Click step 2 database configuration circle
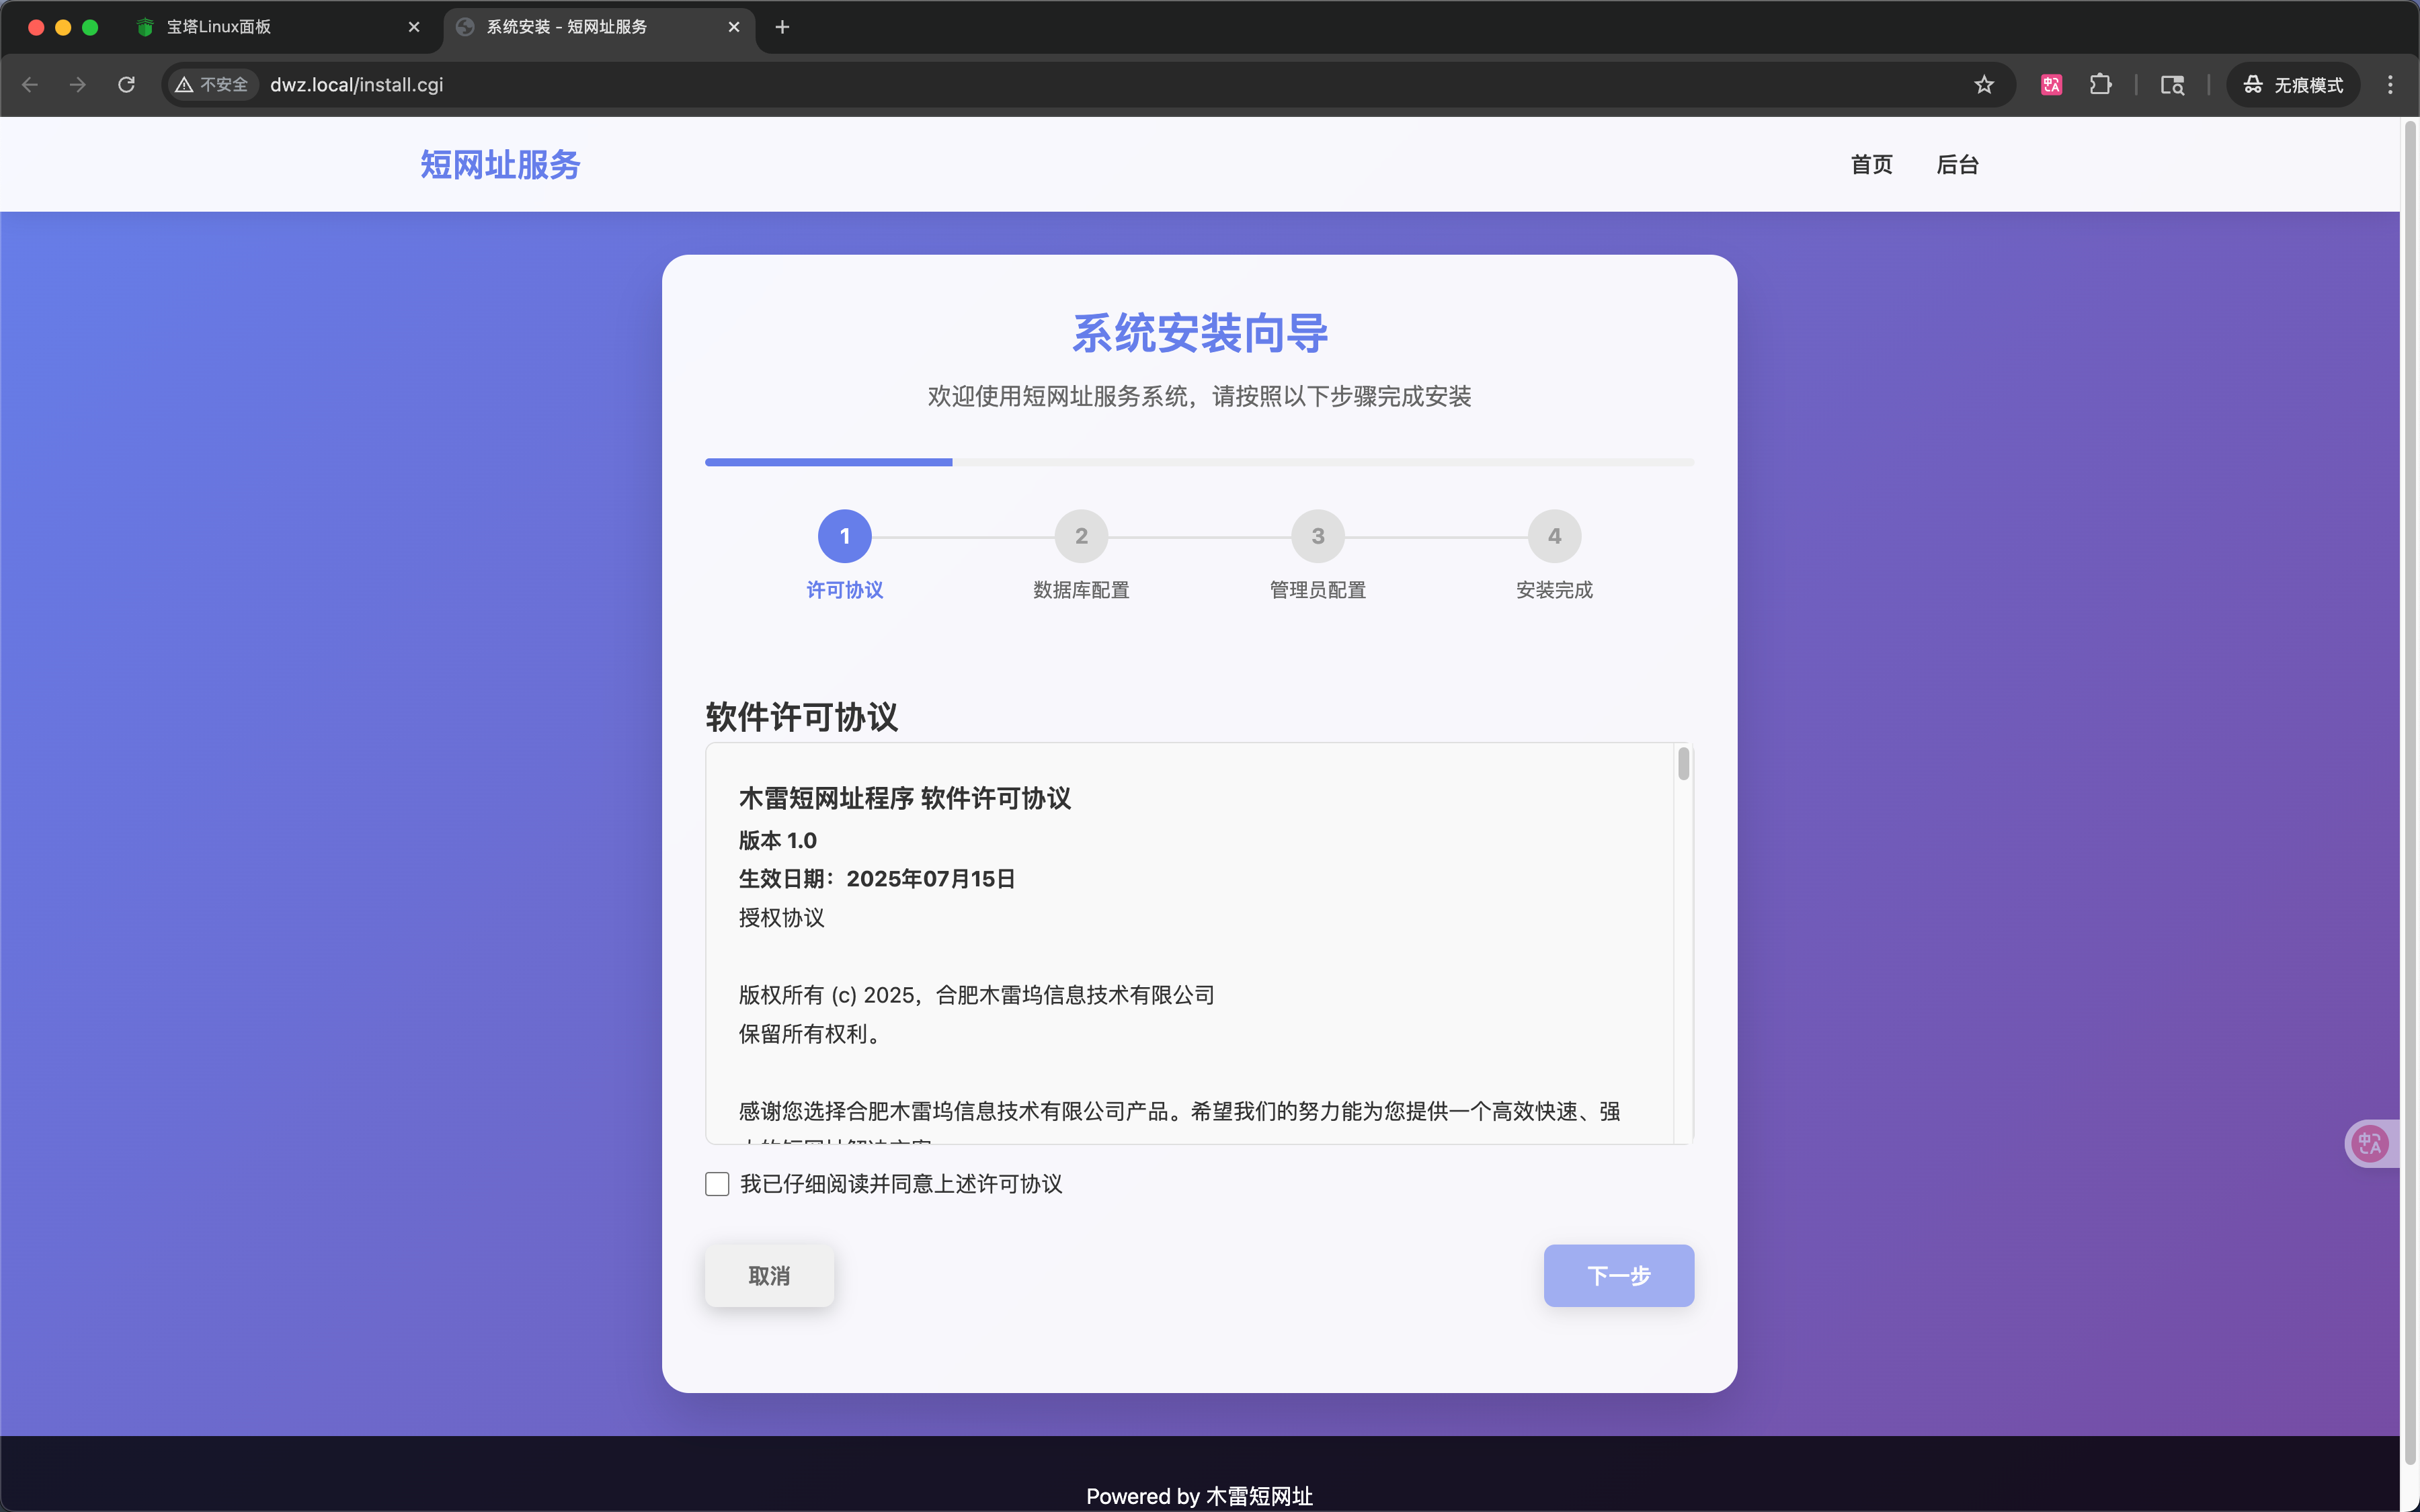Viewport: 2420px width, 1512px height. click(x=1081, y=536)
